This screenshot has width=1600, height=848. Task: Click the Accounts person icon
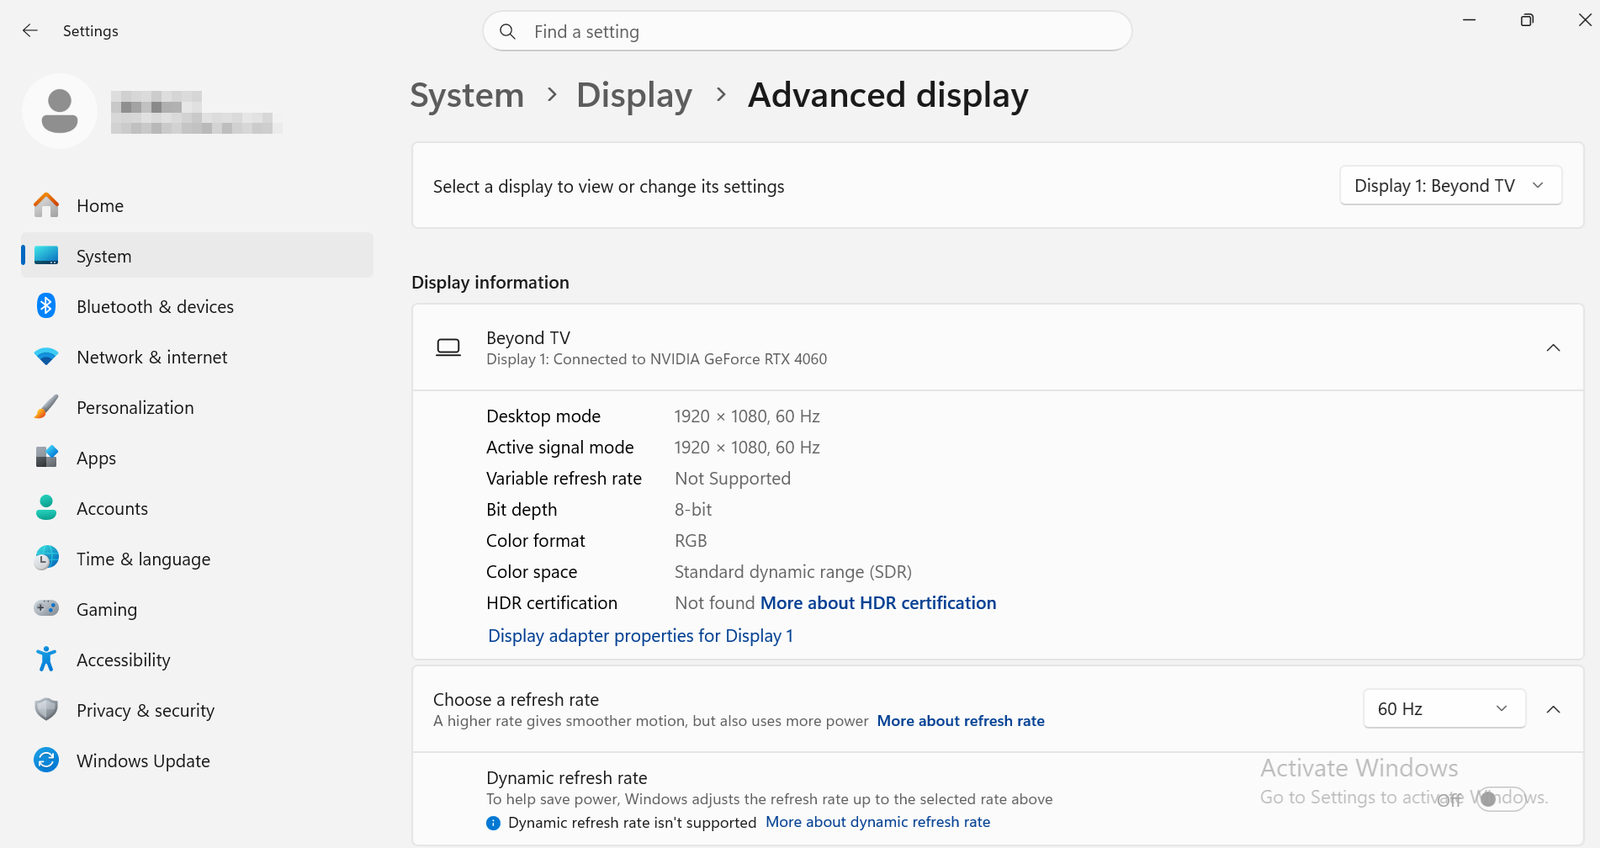tap(46, 508)
